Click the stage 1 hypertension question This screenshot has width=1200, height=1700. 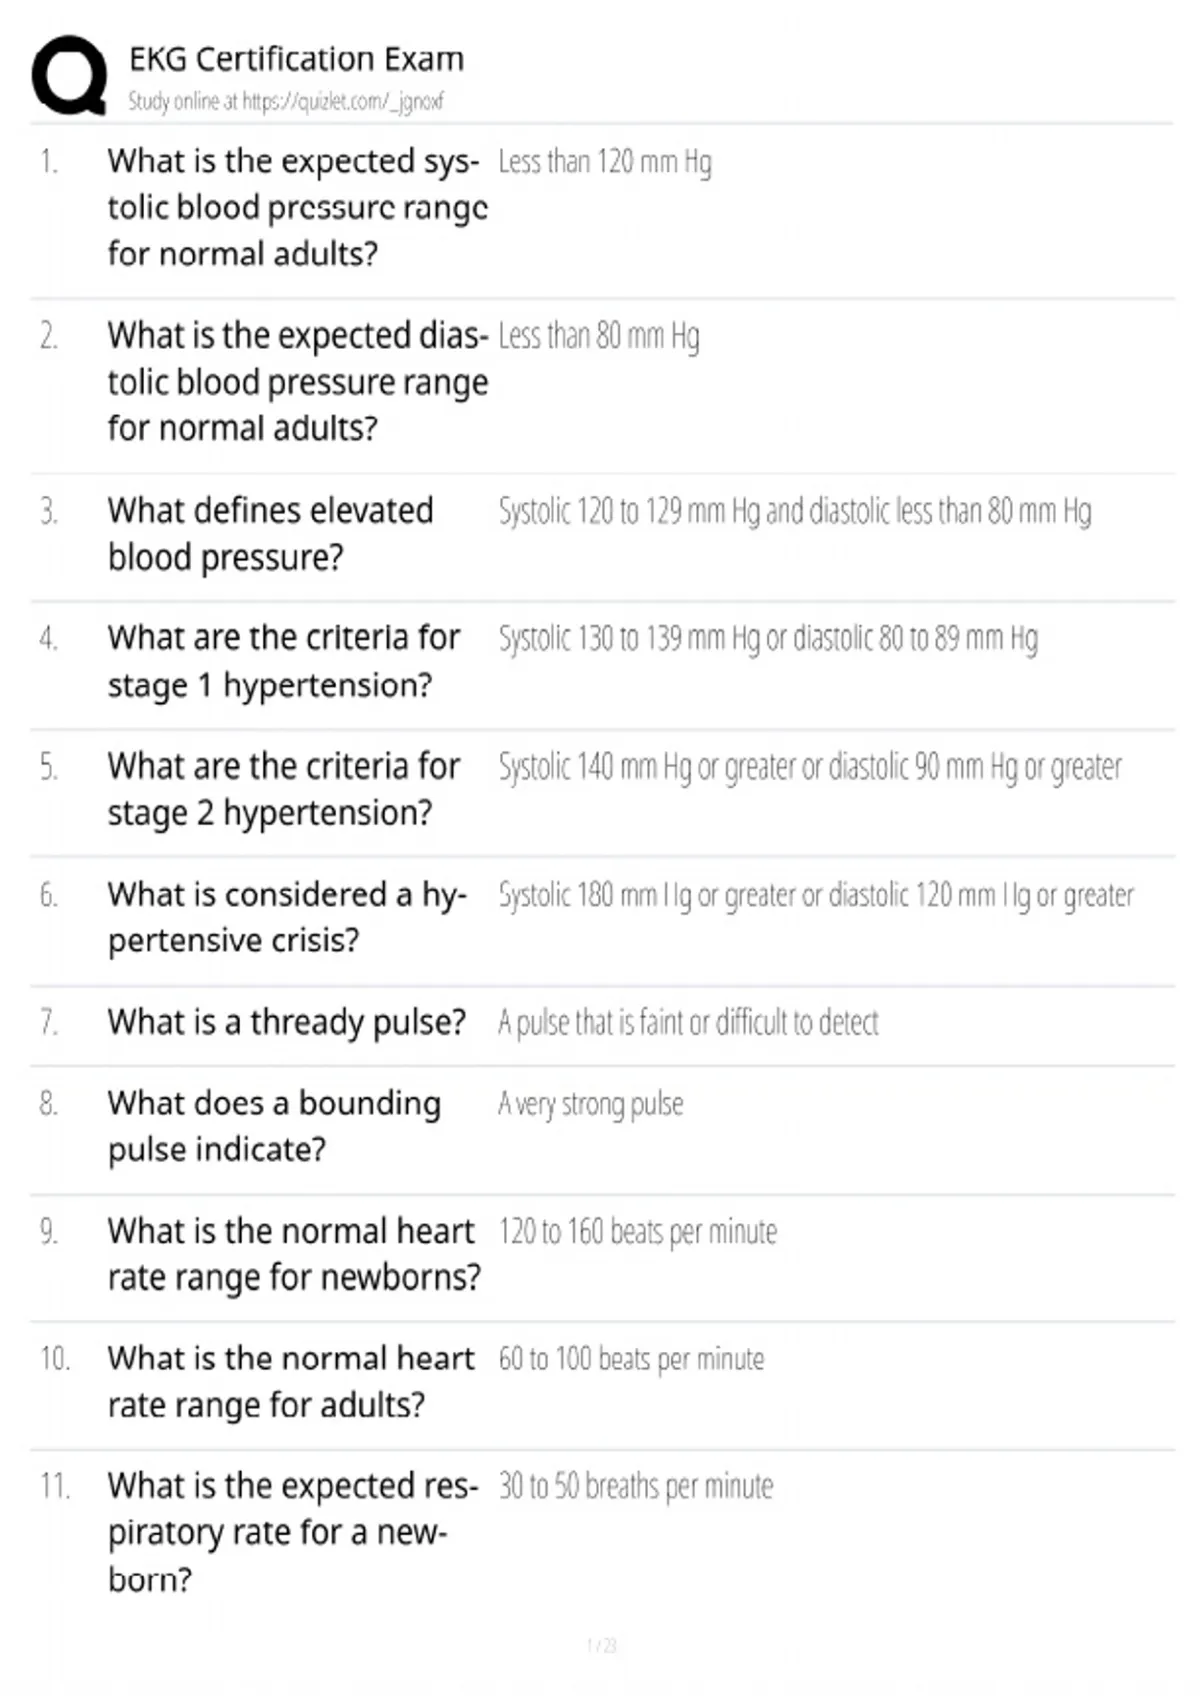click(284, 661)
